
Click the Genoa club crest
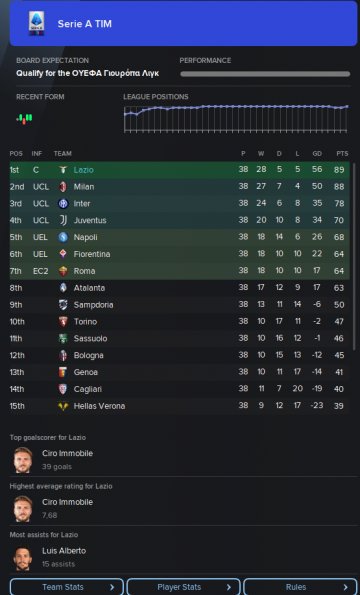point(63,372)
